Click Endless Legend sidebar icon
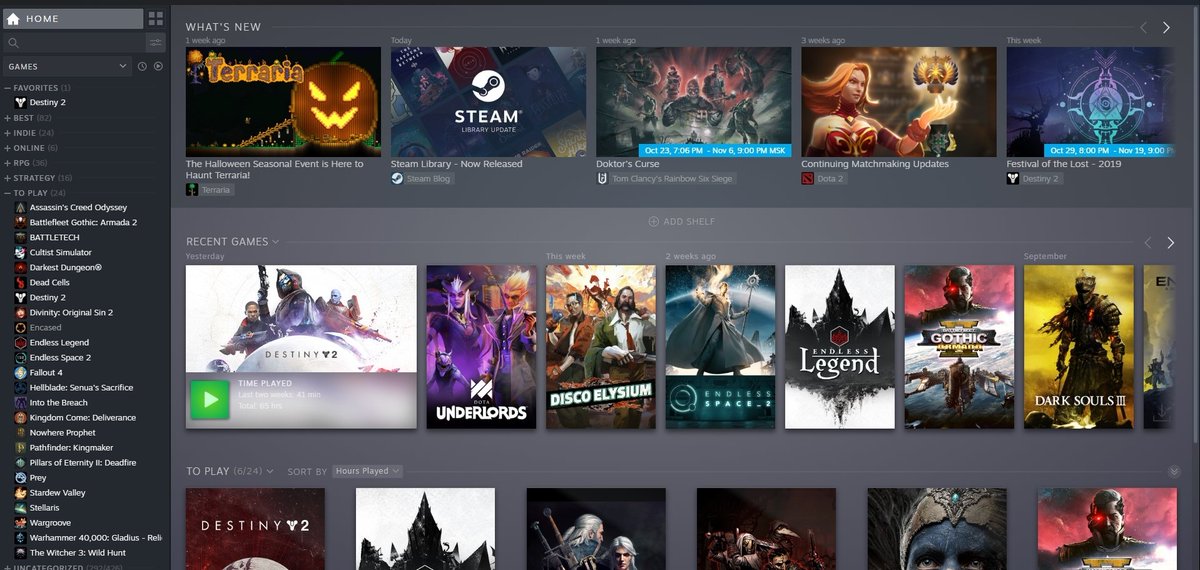 (20, 342)
